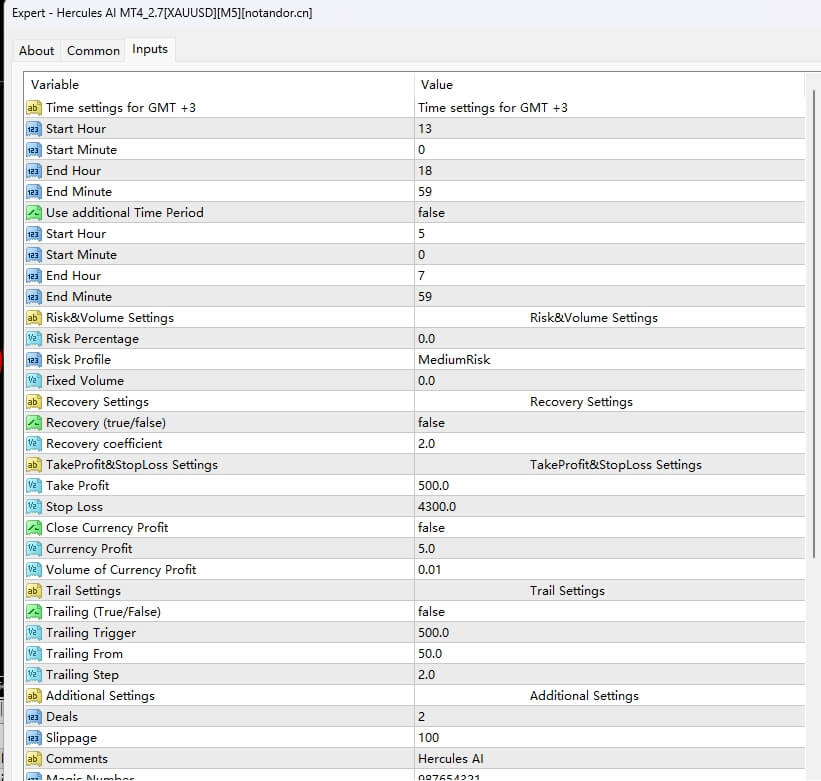Click the icon next to Risk Profile
This screenshot has height=781, width=821.
point(33,360)
